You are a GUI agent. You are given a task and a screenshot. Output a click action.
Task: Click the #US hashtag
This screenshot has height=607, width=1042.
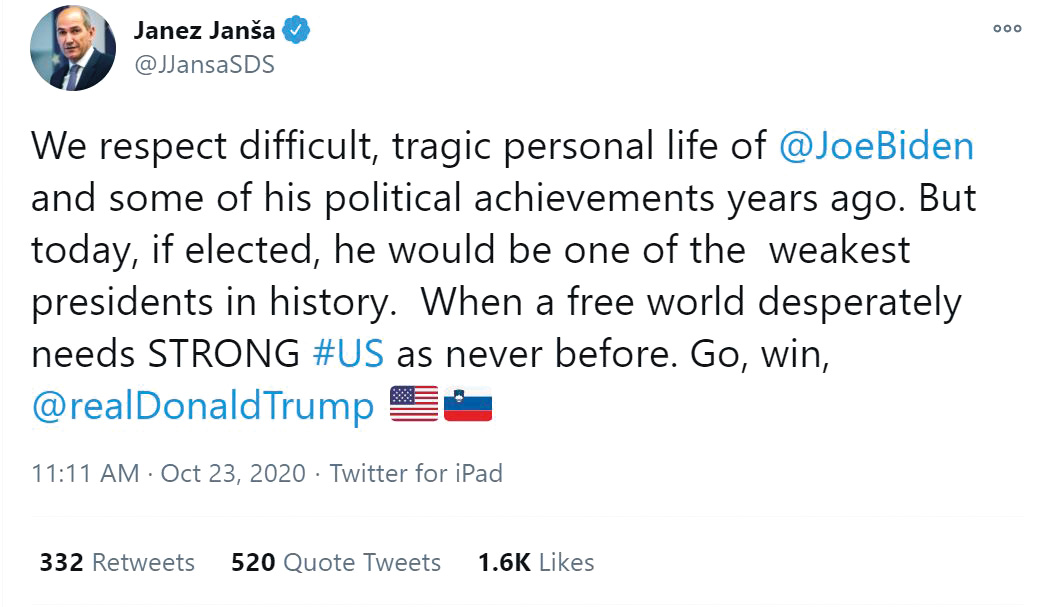tap(348, 353)
